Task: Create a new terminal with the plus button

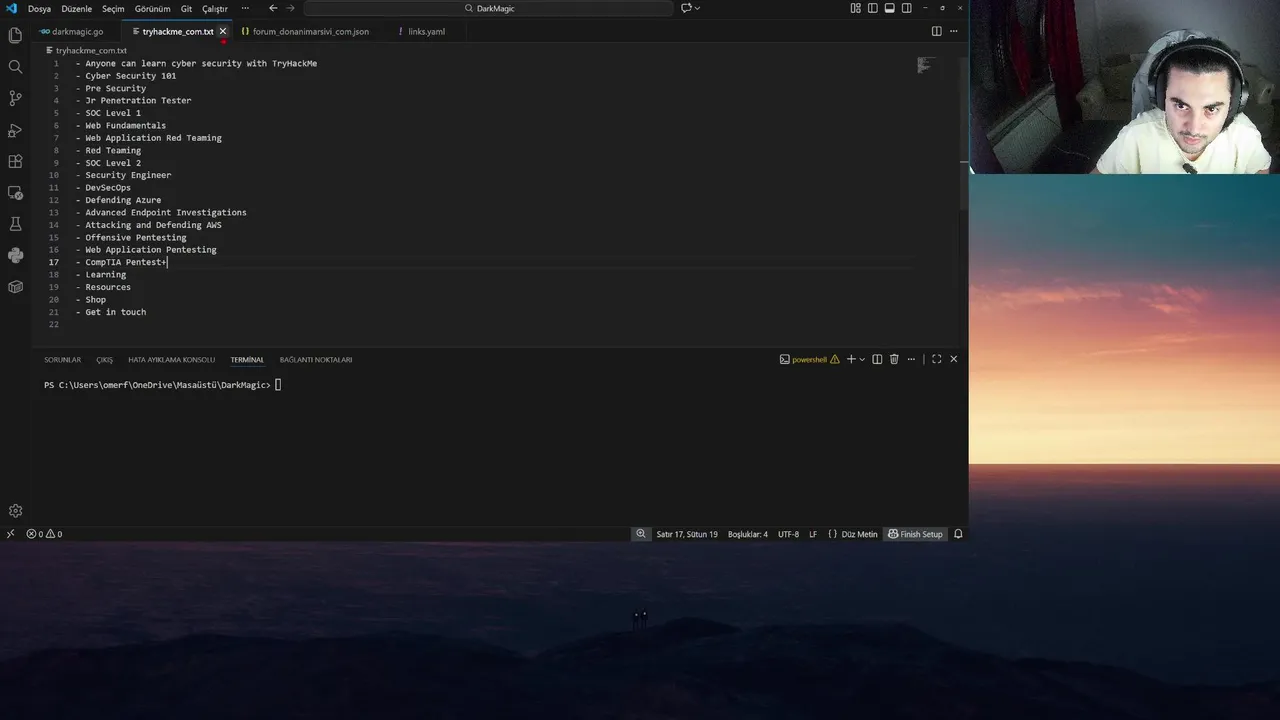Action: 851,359
